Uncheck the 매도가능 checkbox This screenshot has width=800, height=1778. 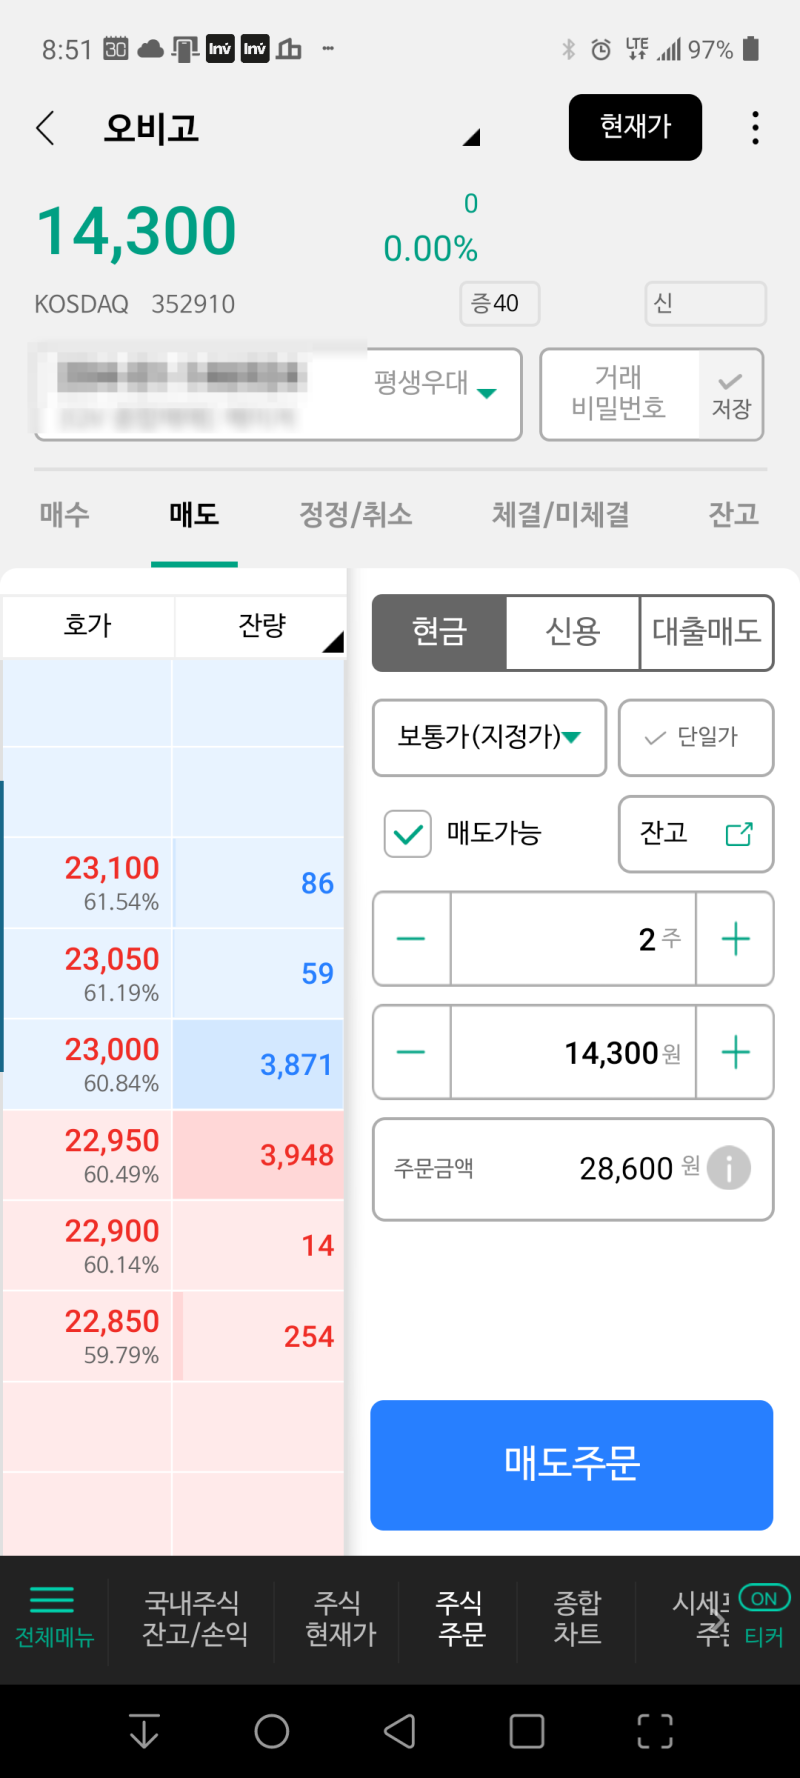coord(406,833)
